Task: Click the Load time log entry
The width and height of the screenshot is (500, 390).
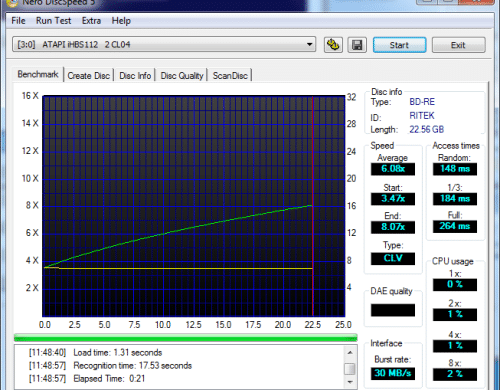Action: (95, 353)
